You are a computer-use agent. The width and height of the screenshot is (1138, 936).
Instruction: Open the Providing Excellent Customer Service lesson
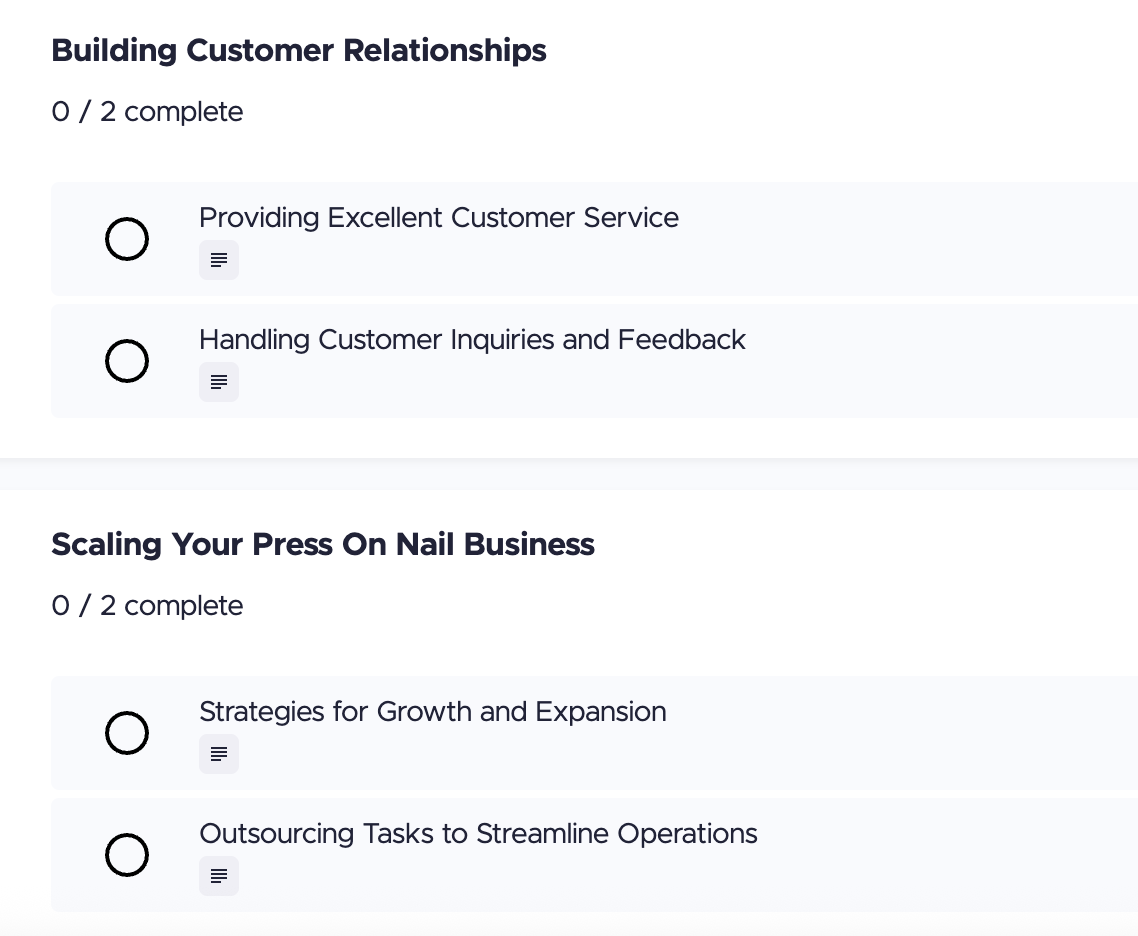[x=438, y=218]
